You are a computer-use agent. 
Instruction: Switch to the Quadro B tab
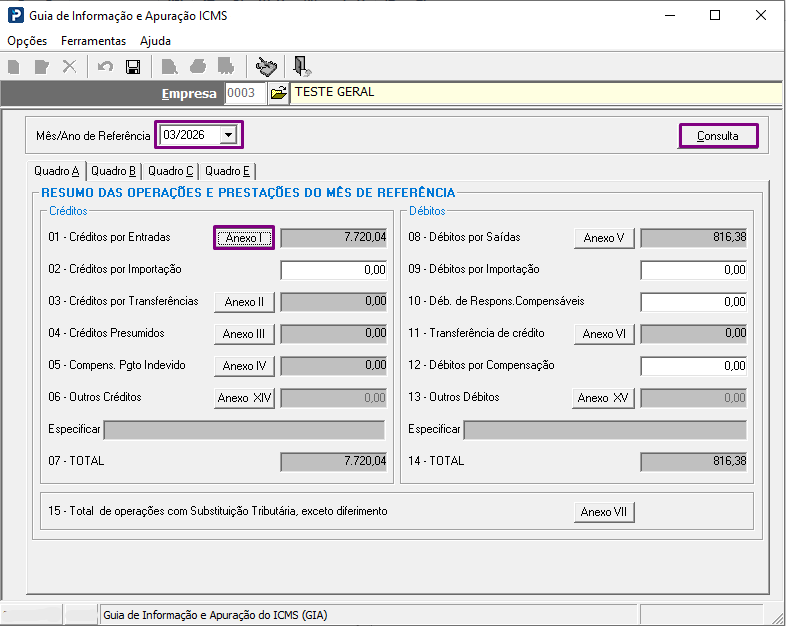pyautogui.click(x=113, y=171)
